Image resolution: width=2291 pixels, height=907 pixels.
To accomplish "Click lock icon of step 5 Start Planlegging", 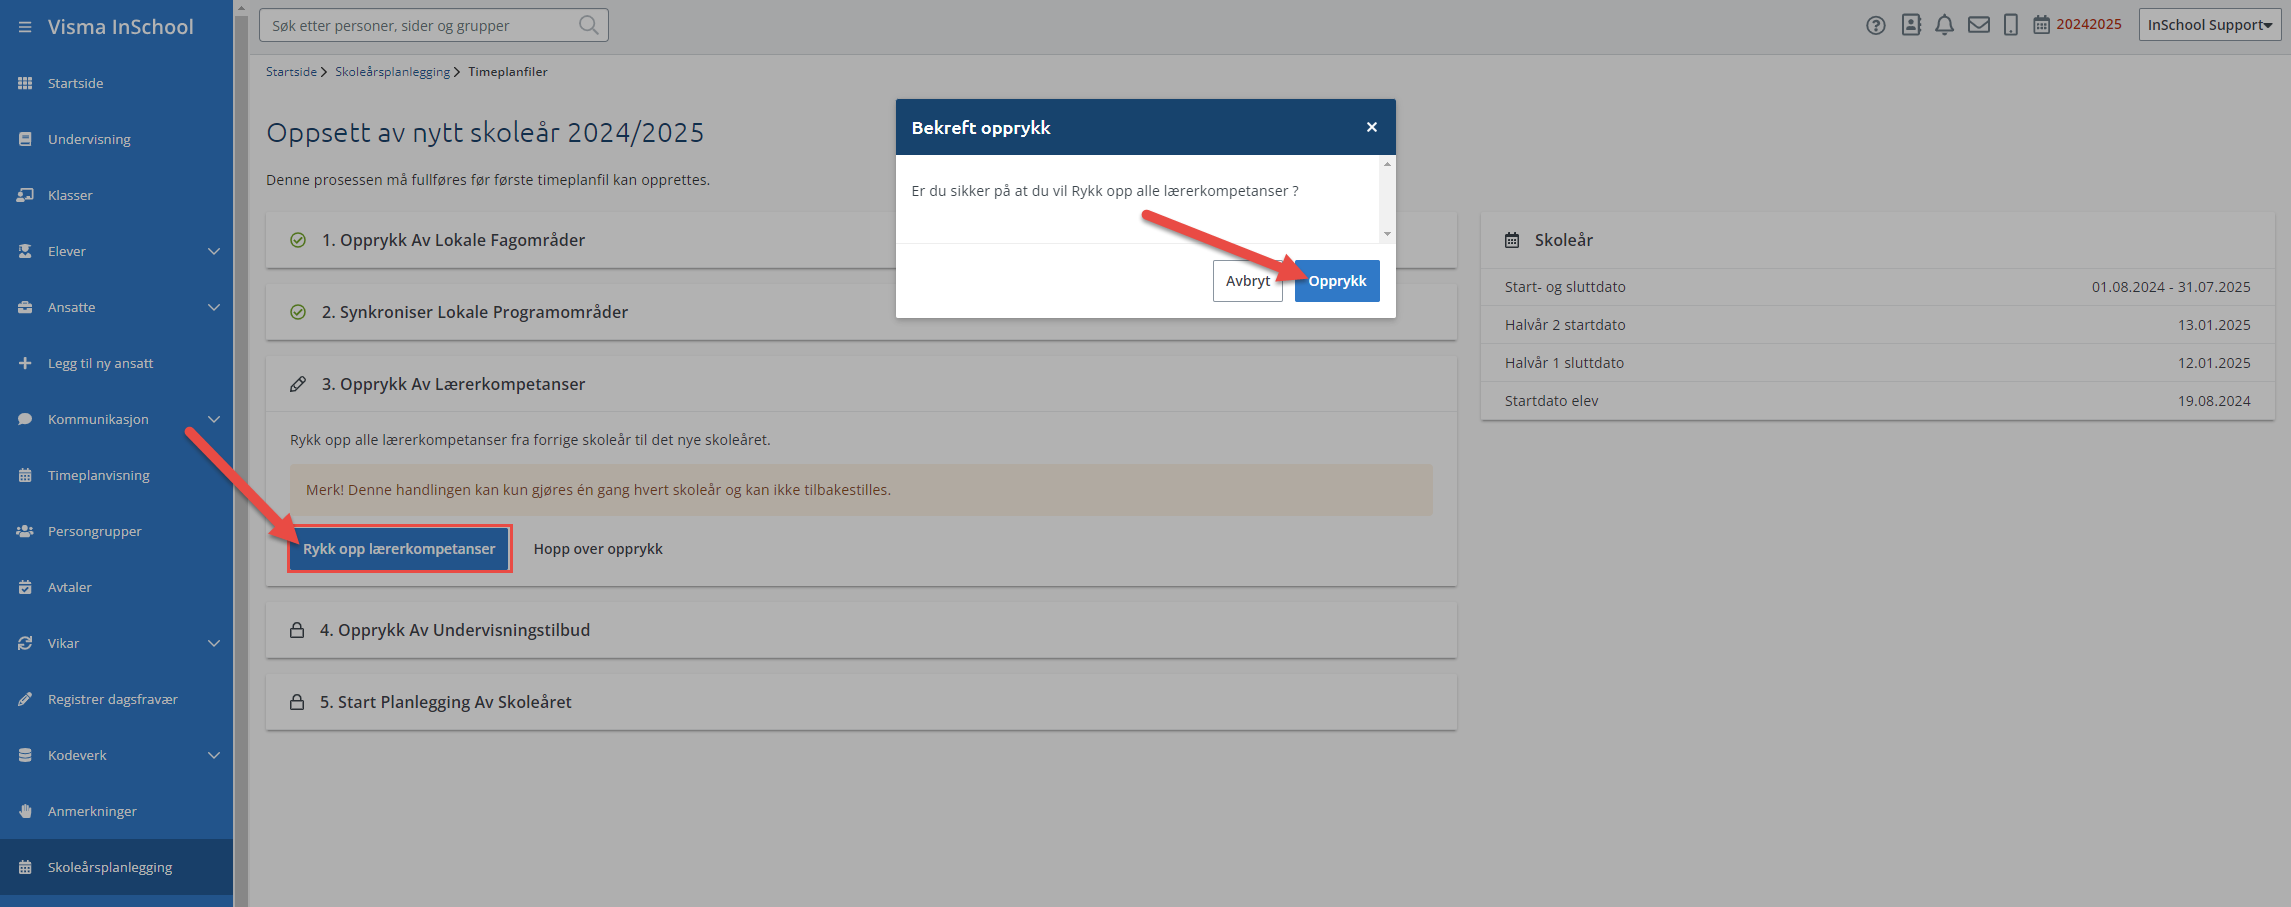I will pos(297,702).
